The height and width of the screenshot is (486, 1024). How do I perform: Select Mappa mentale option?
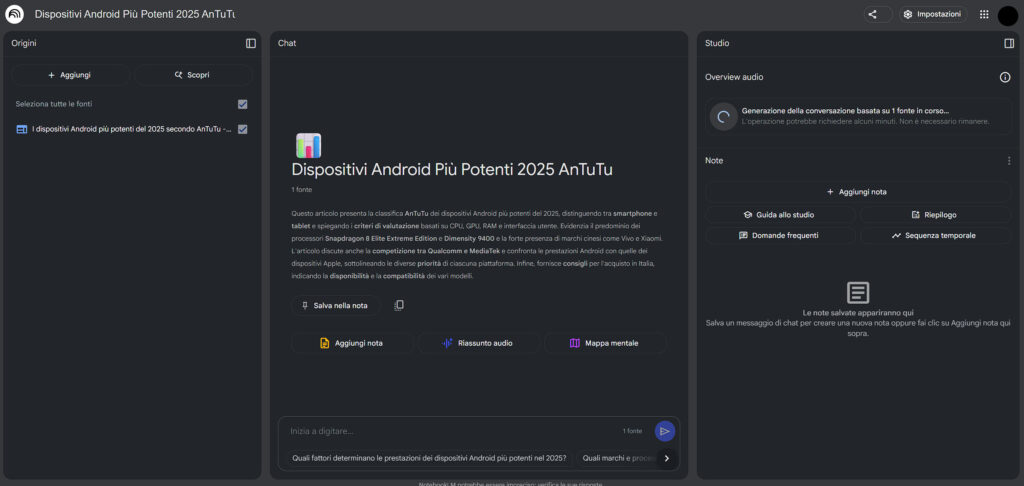pos(604,343)
